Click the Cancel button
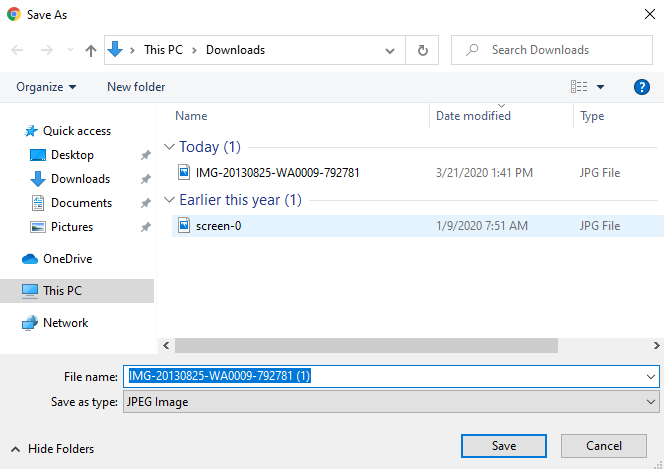The image size is (664, 469). pyautogui.click(x=604, y=446)
